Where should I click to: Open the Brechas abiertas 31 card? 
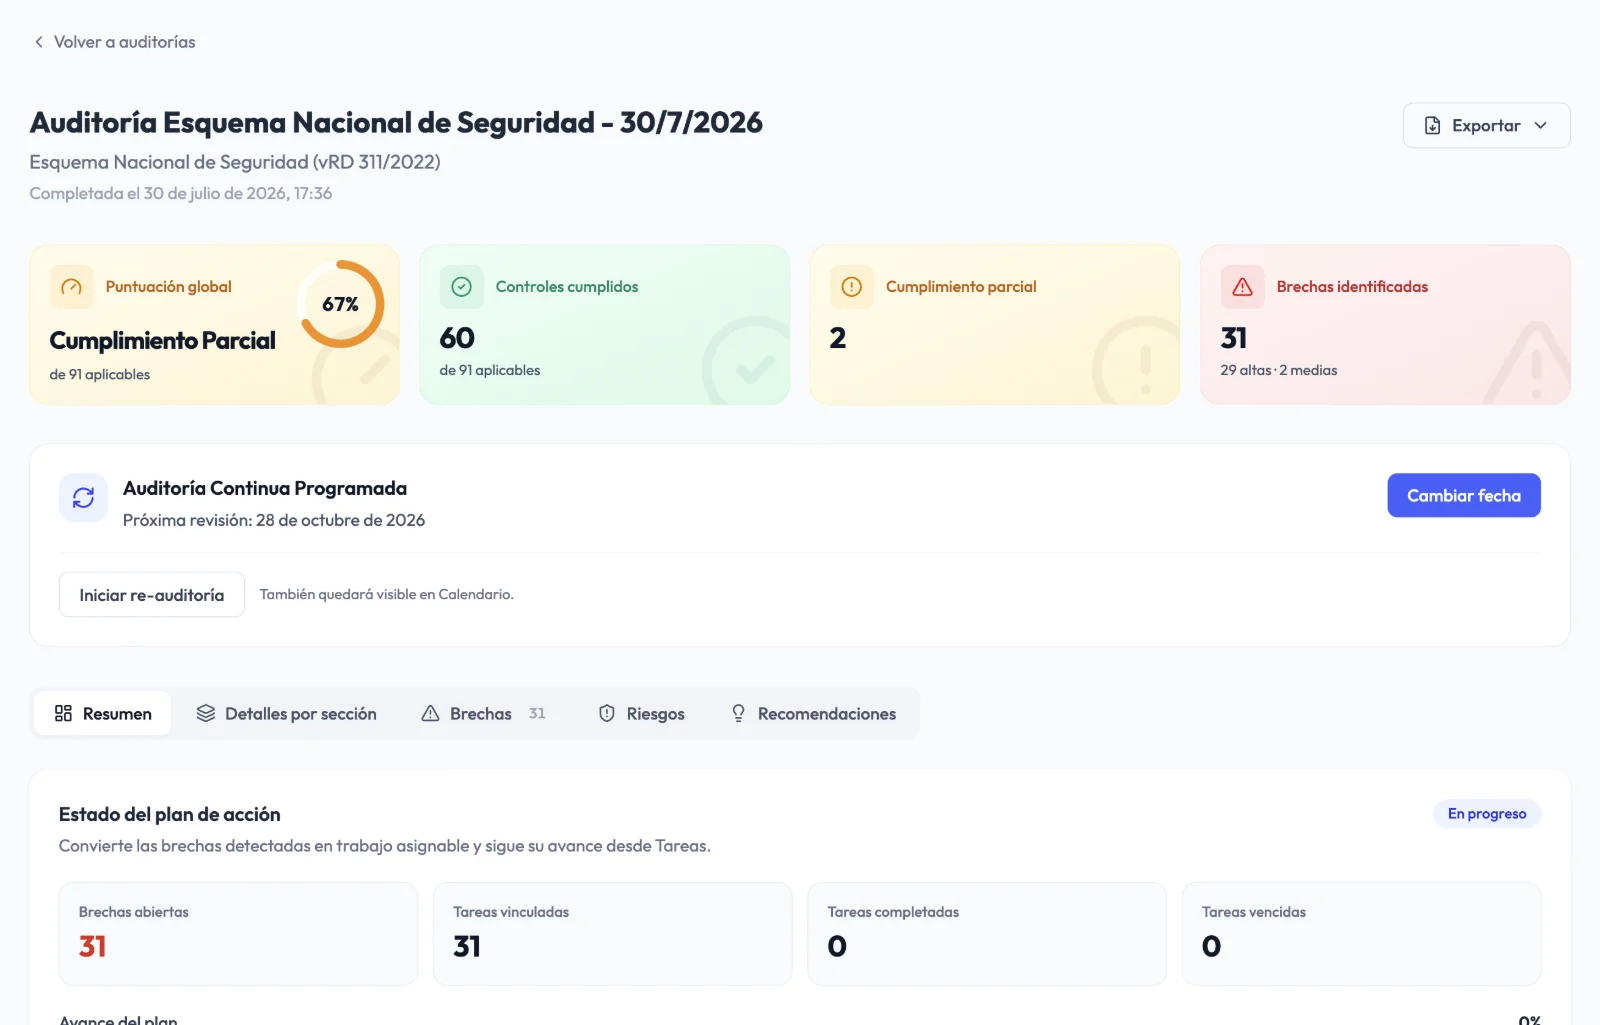(238, 934)
